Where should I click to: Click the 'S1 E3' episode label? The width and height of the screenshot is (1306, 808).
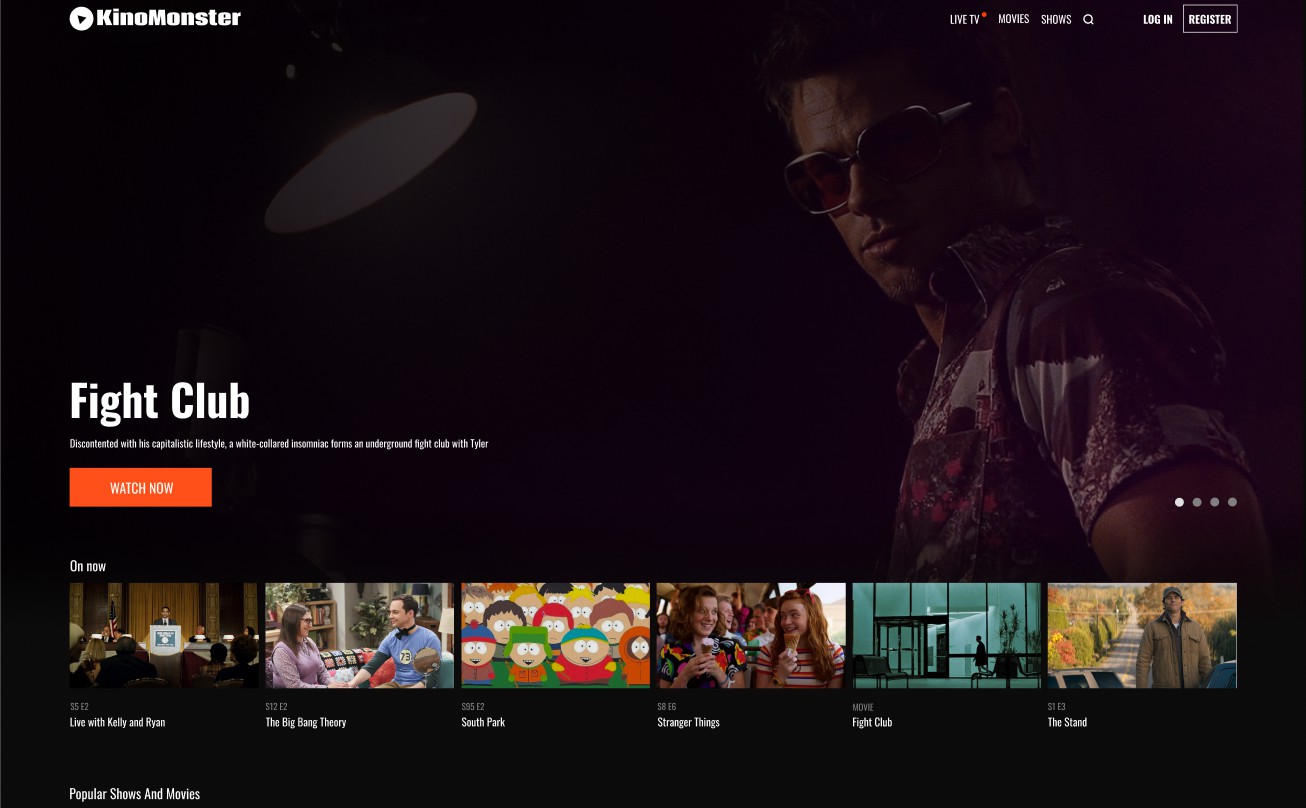[x=1057, y=707]
